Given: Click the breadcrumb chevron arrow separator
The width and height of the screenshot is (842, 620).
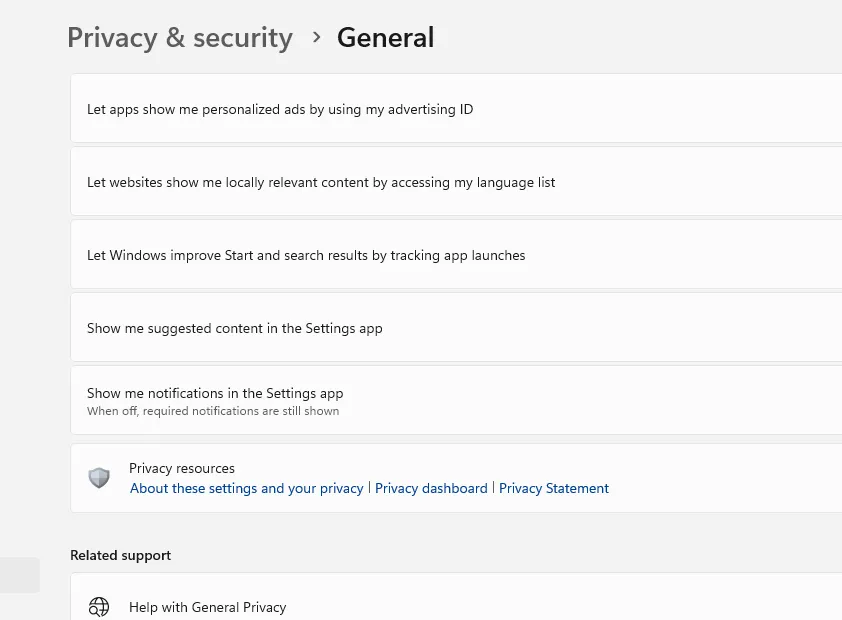Looking at the screenshot, I should click(316, 38).
